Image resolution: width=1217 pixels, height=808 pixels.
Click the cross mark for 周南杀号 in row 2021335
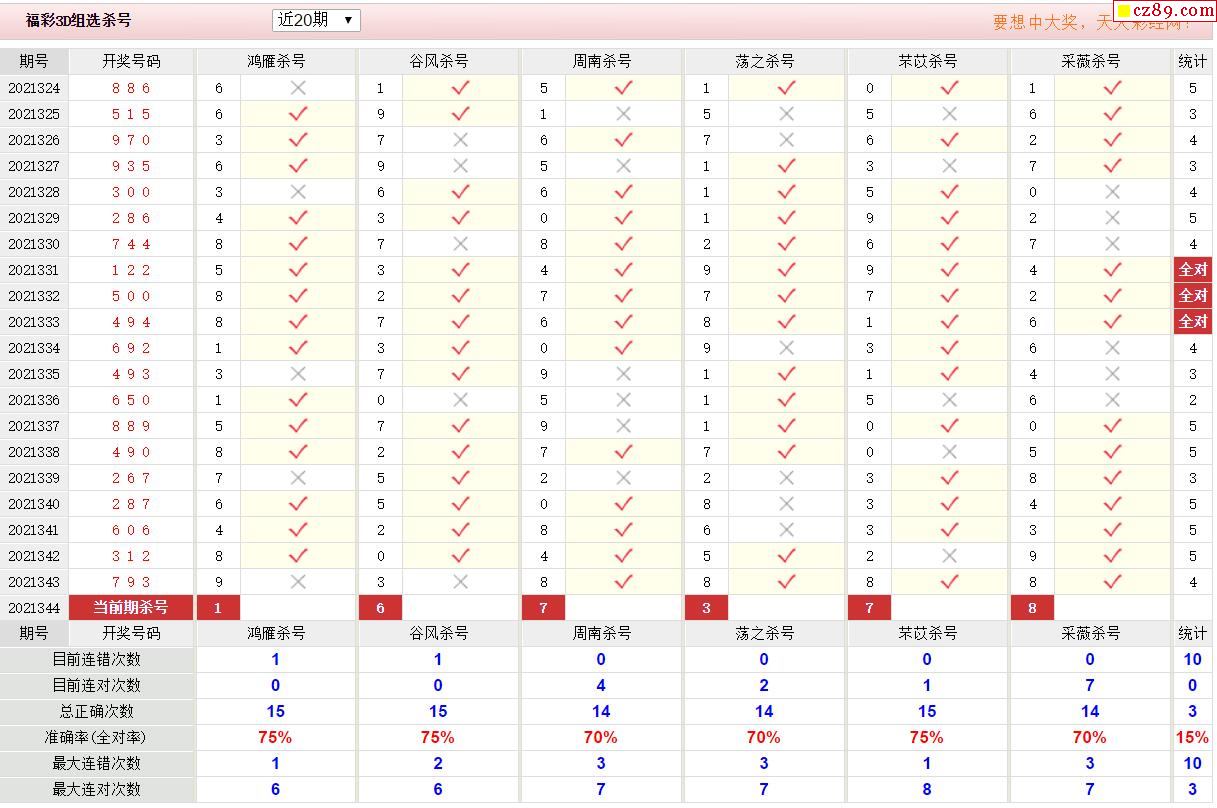[x=623, y=374]
